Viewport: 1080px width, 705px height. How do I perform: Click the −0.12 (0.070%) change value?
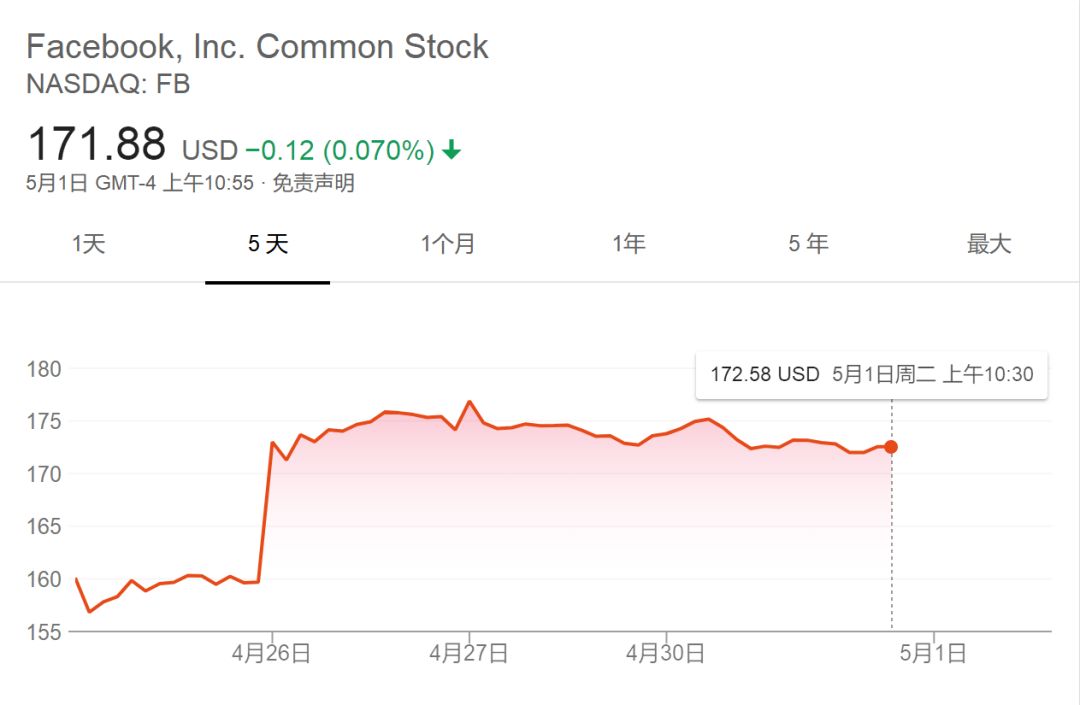[x=340, y=151]
